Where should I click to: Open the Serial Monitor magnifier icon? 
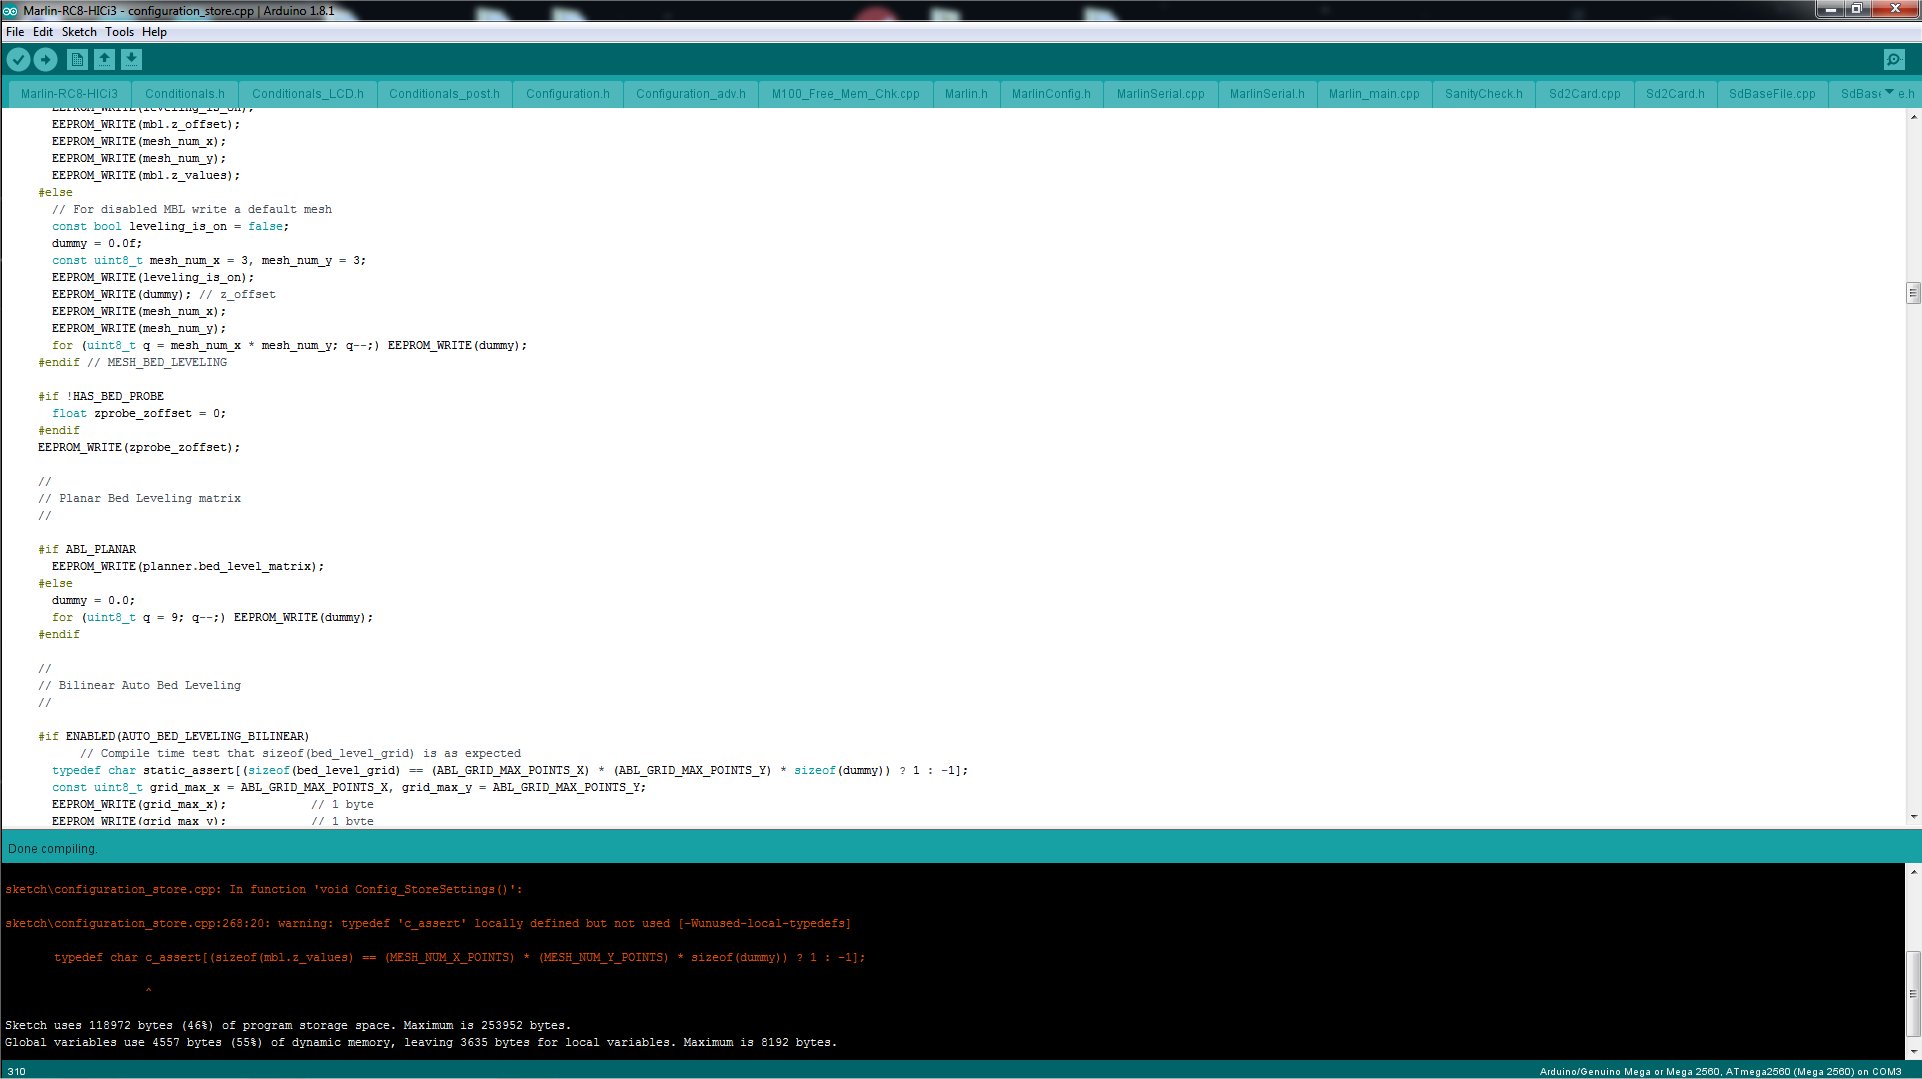point(1893,60)
